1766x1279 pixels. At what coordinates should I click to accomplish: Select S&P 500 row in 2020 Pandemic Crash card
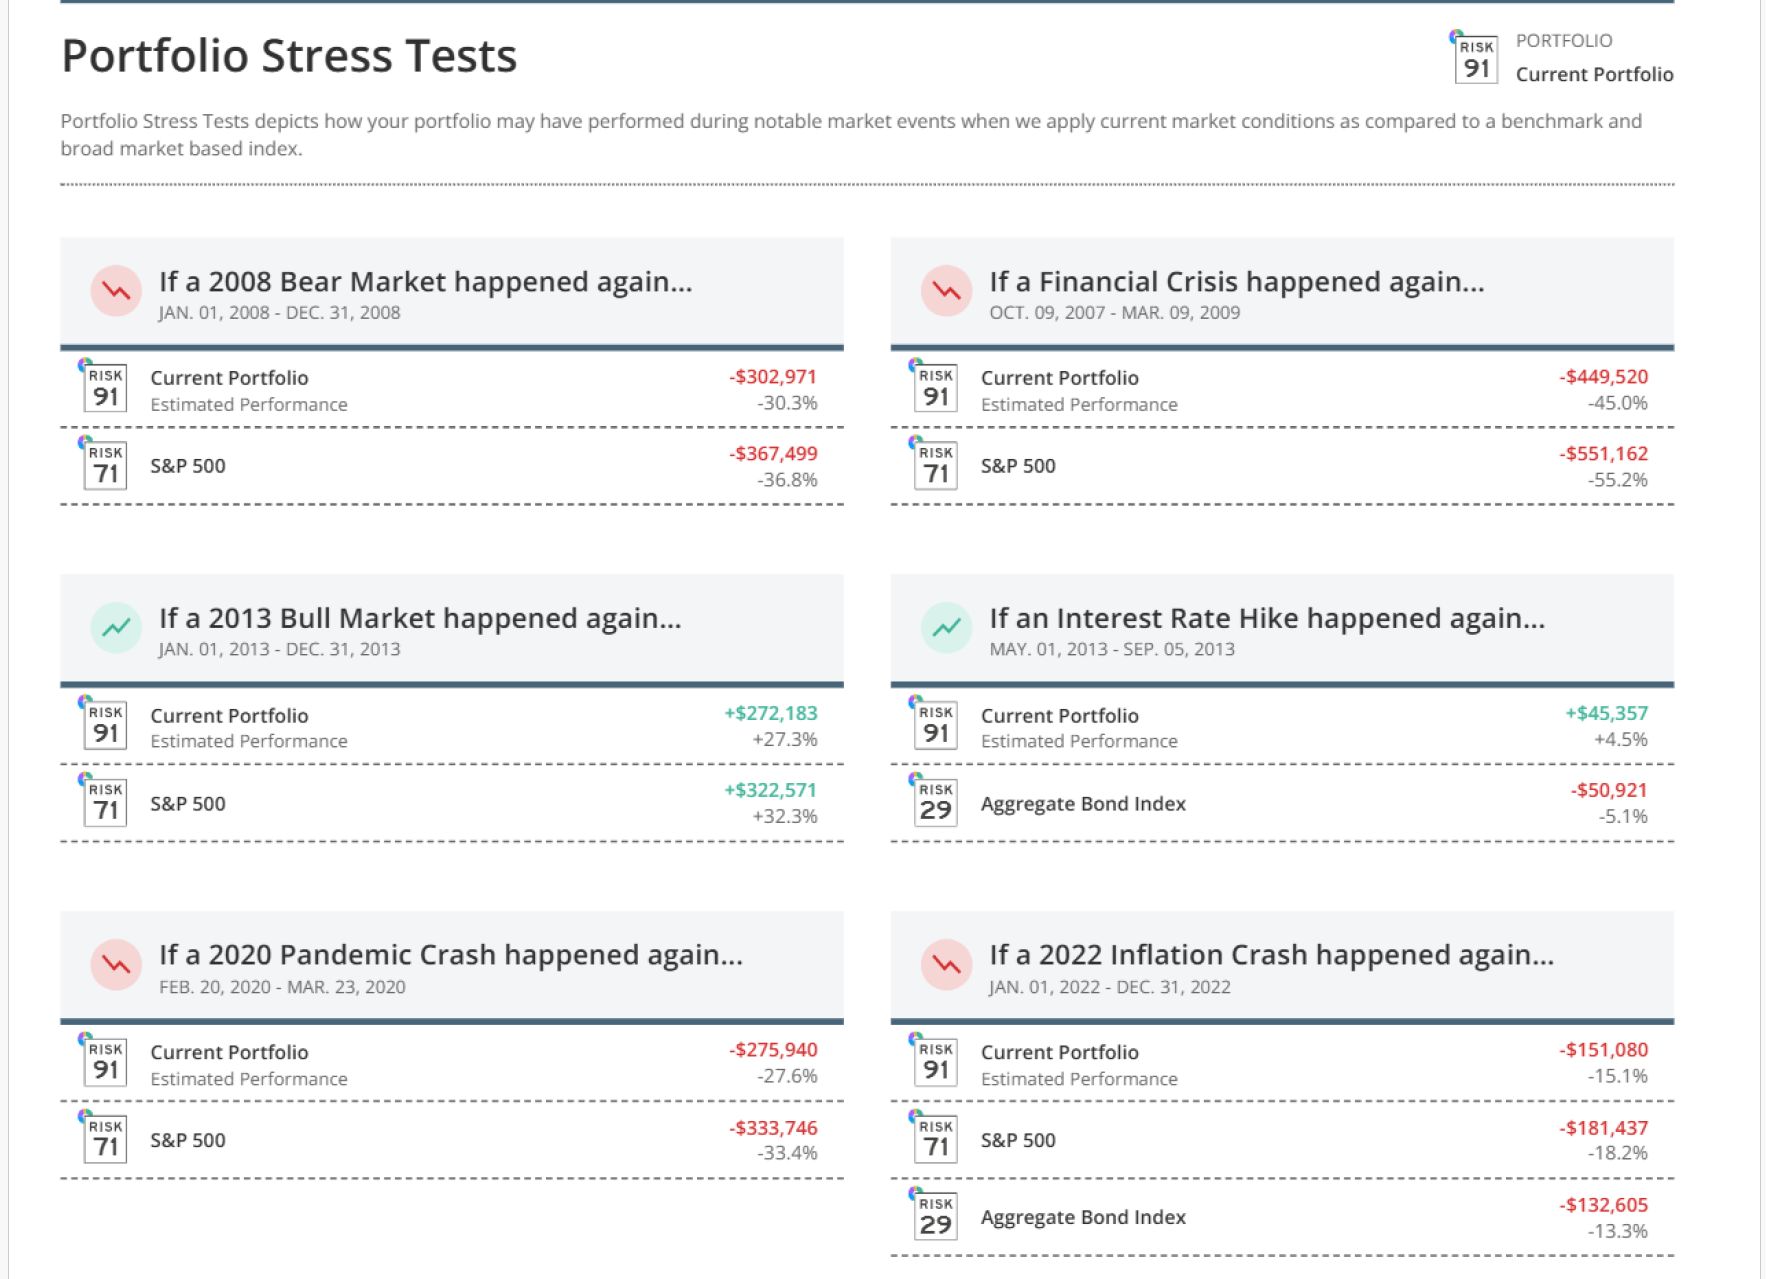[188, 1140]
